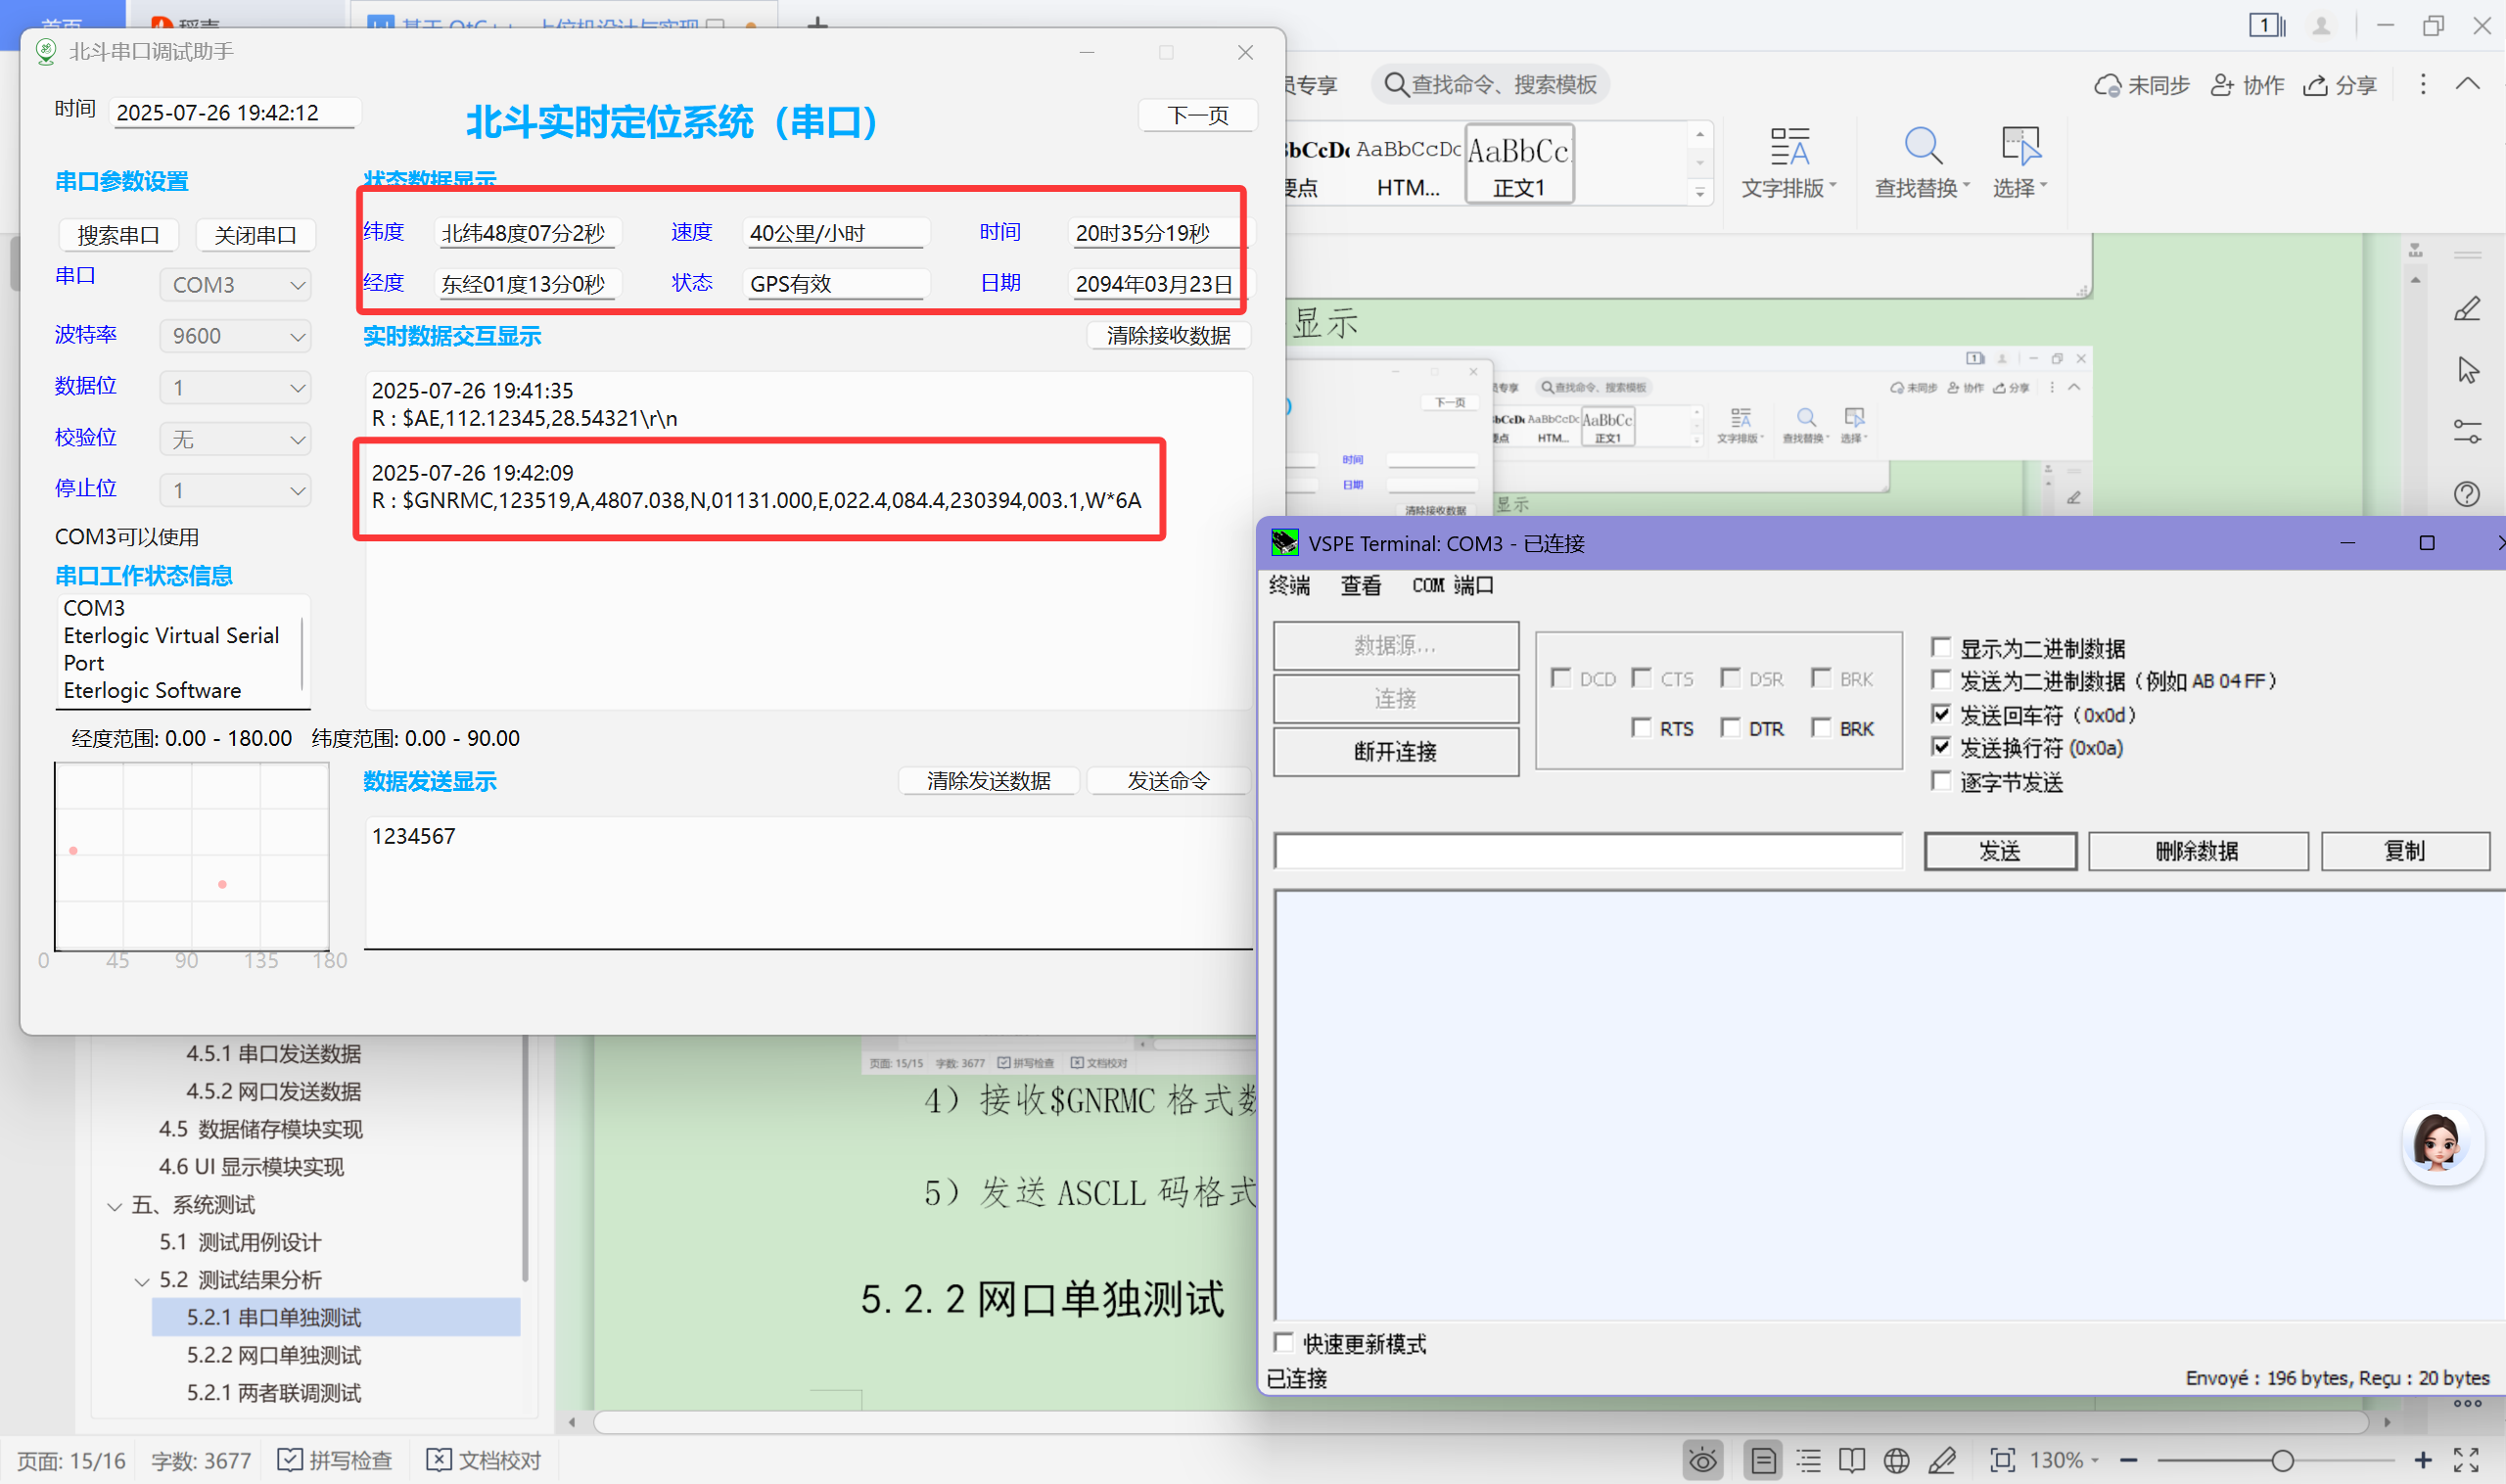The width and height of the screenshot is (2506, 1484).
Task: Open the baud rate 9600 dropdown
Action: coord(236,336)
